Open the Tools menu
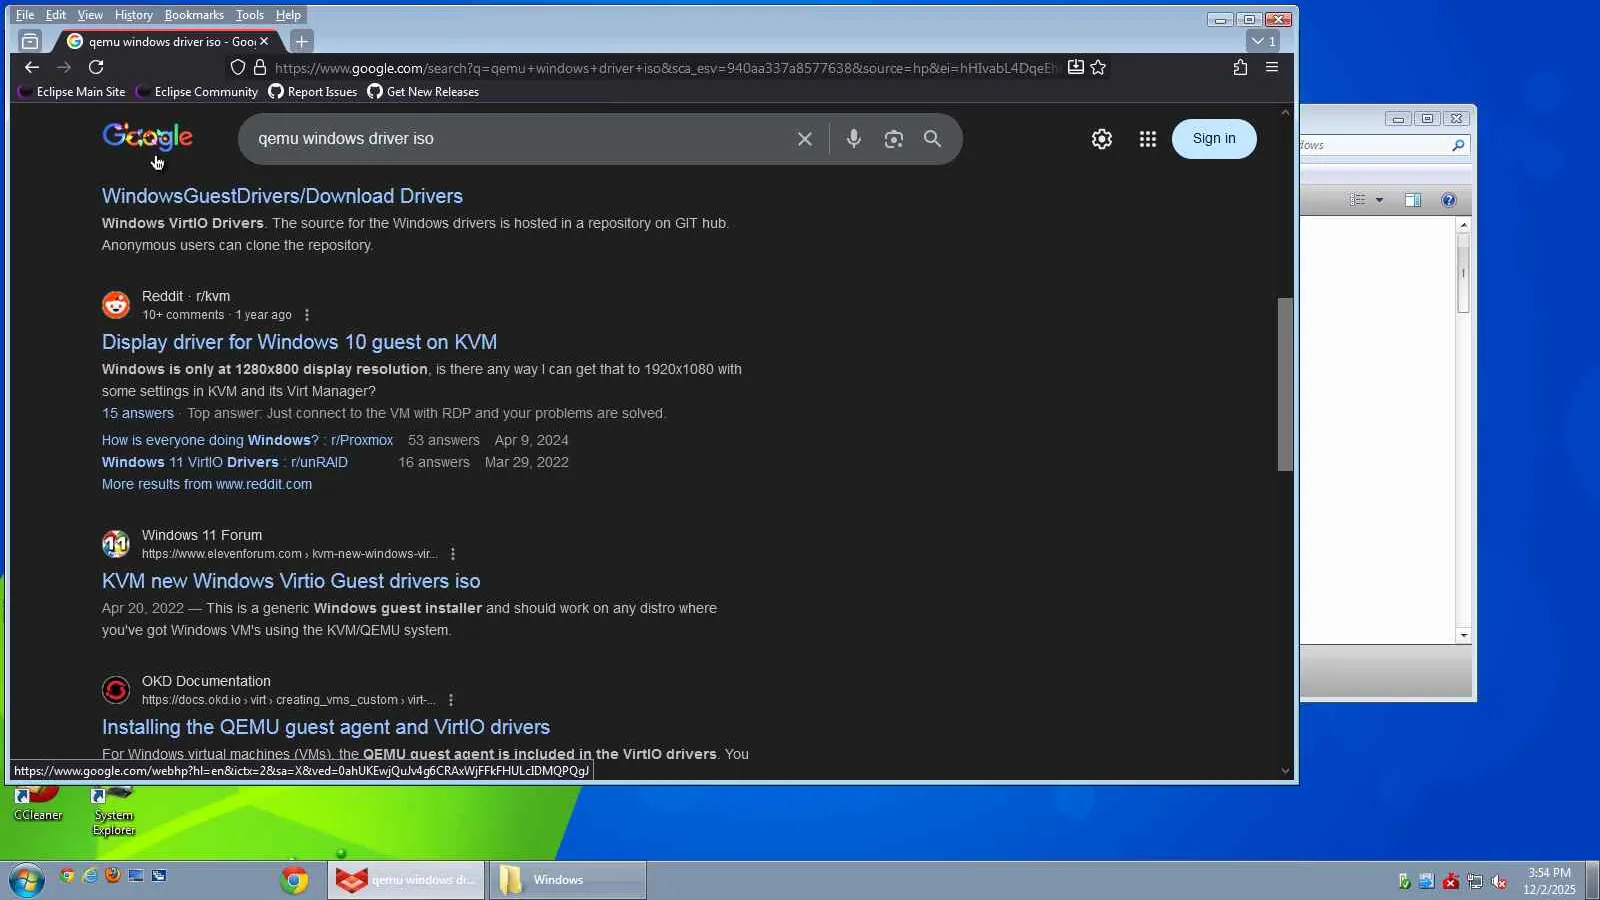Screen dimensions: 1600x900 coord(249,15)
